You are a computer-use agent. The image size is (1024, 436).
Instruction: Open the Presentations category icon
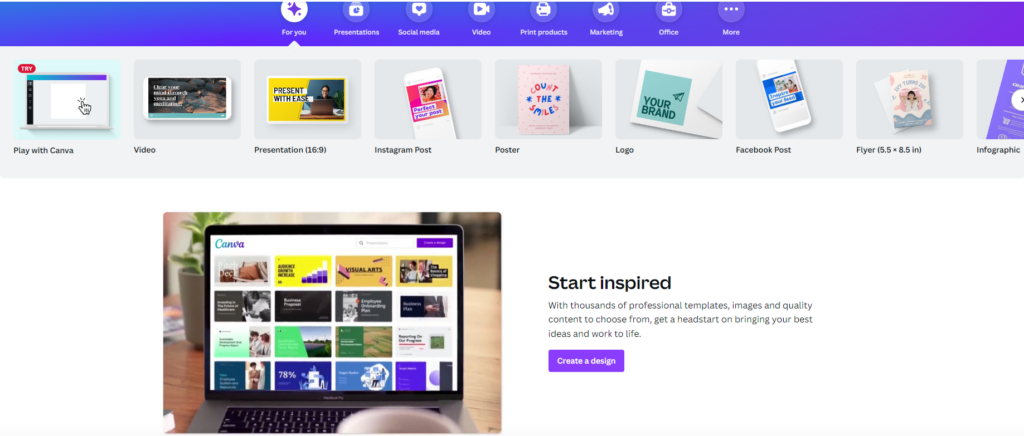356,9
